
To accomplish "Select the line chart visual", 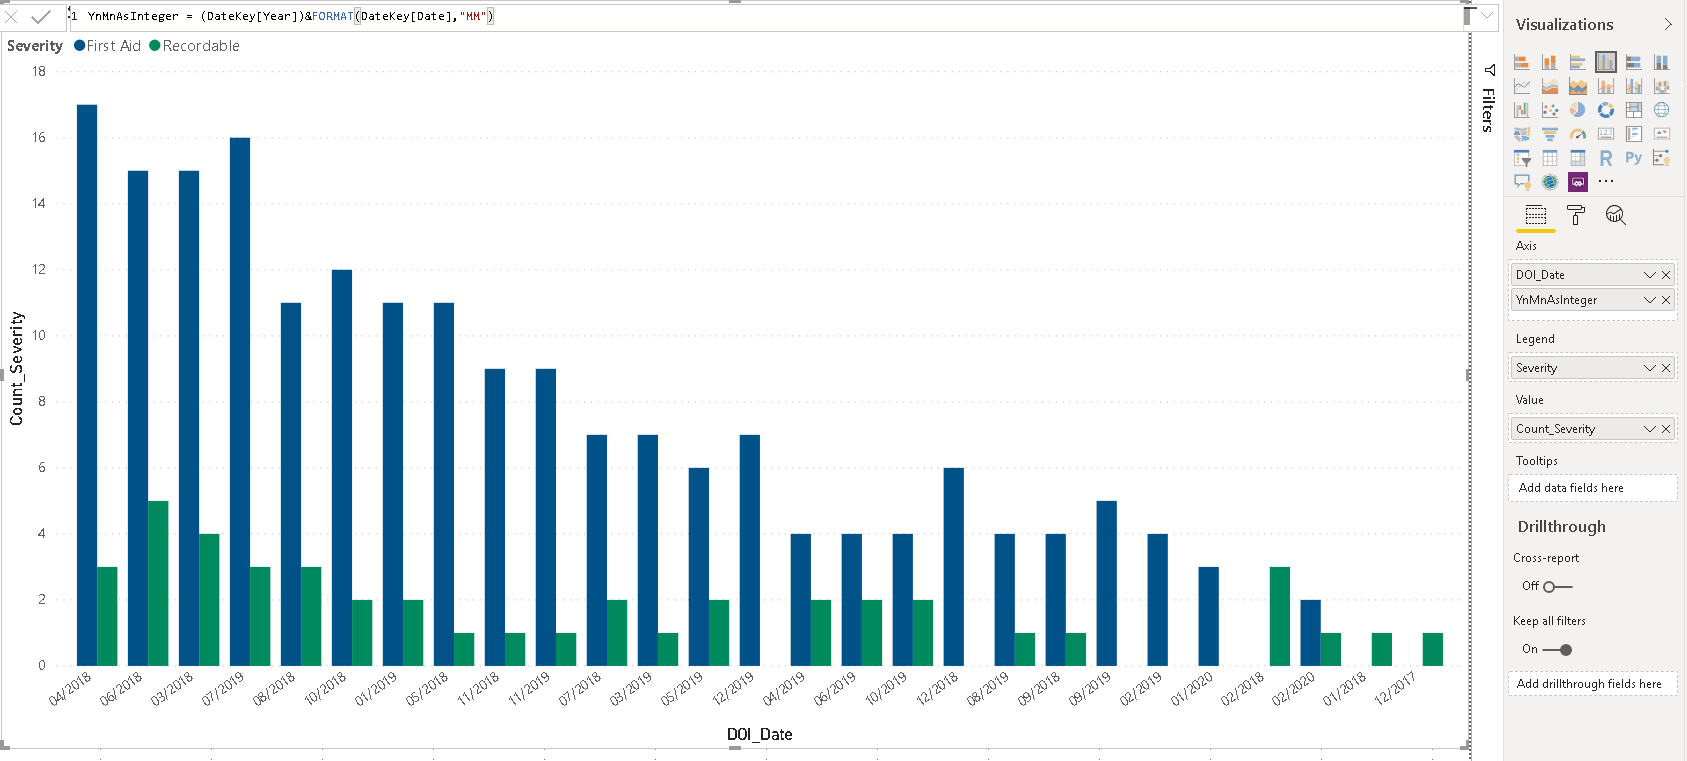I will [x=1522, y=86].
